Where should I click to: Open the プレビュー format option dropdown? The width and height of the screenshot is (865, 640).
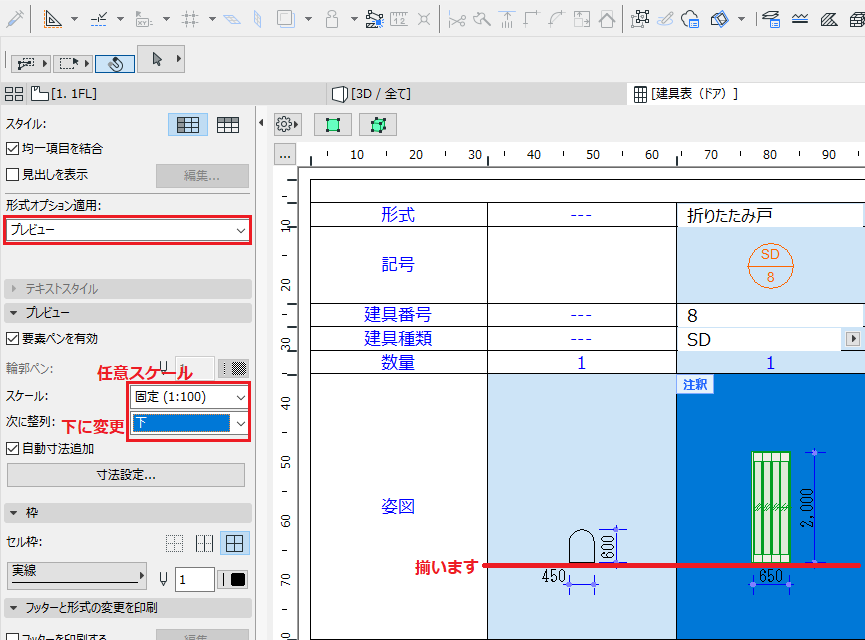[127, 230]
